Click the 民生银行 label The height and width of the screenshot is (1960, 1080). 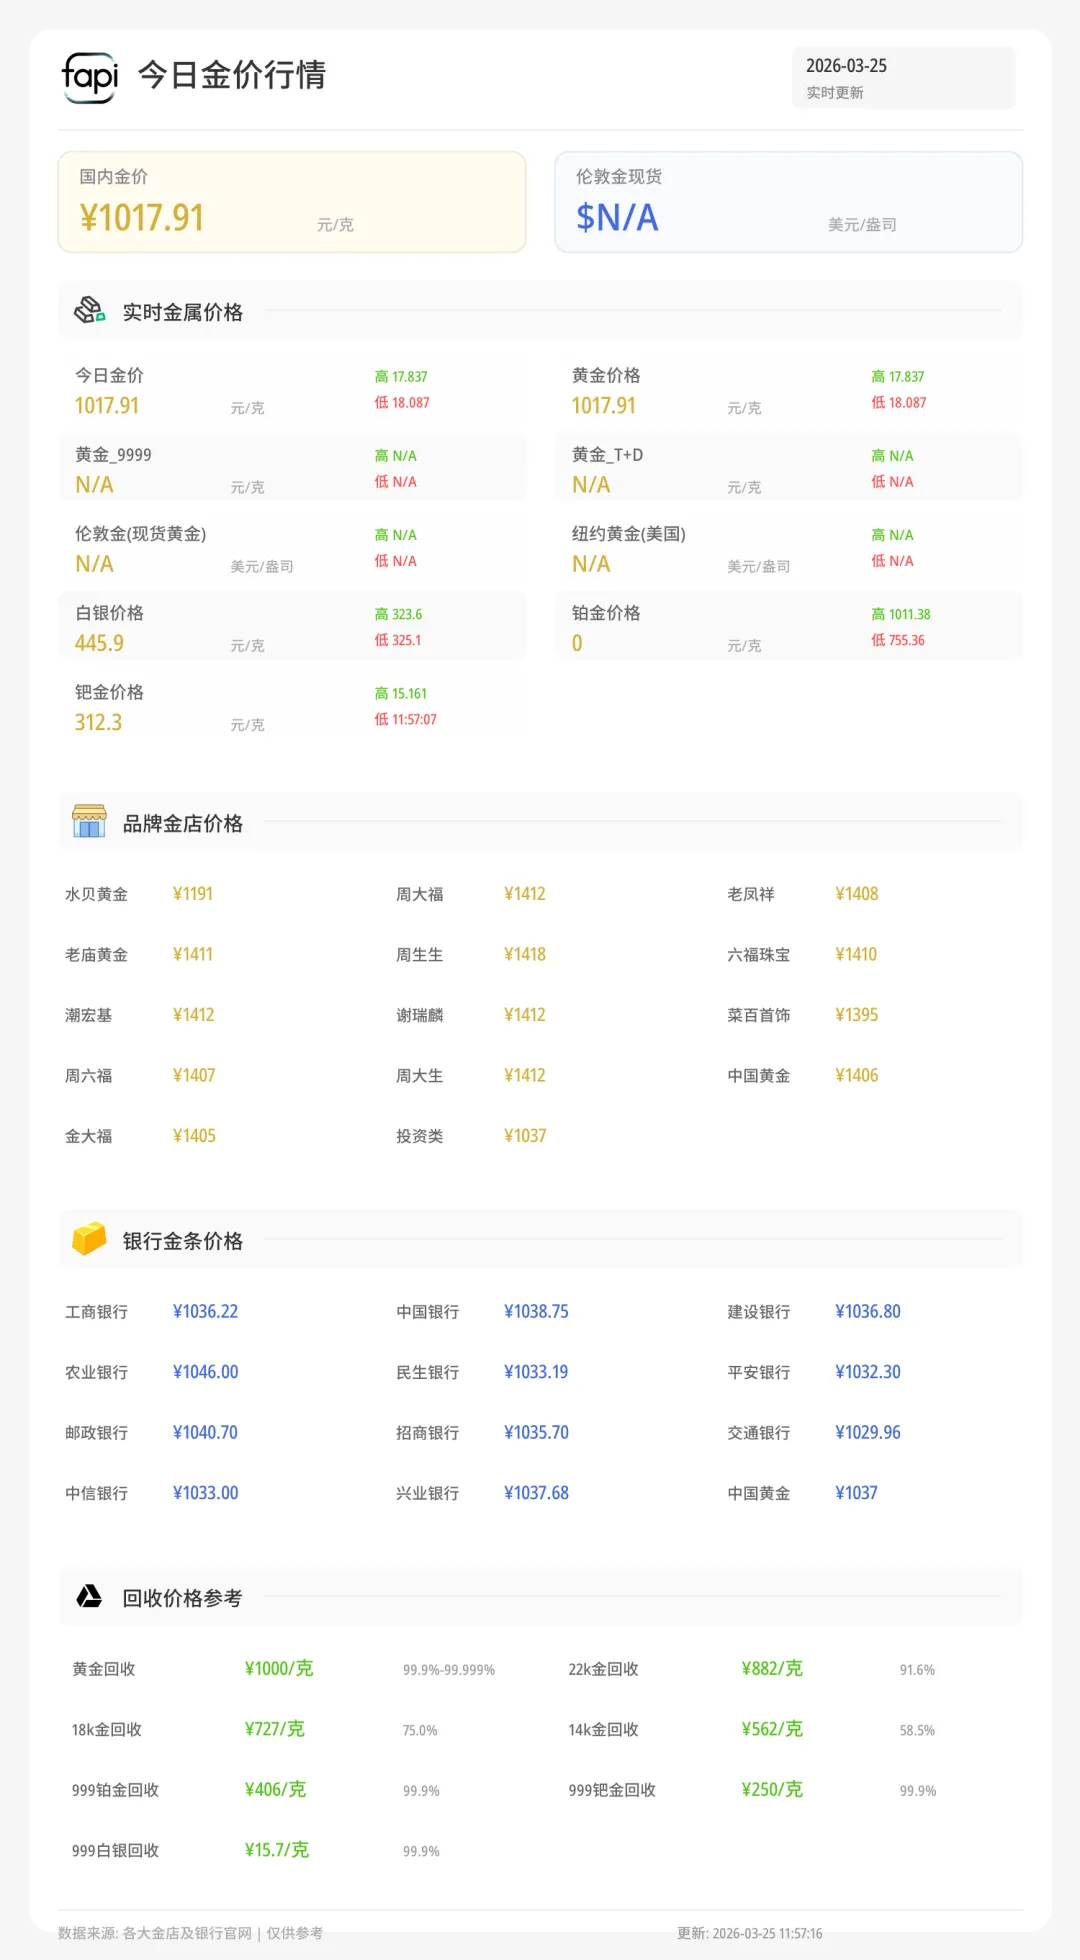click(428, 1373)
